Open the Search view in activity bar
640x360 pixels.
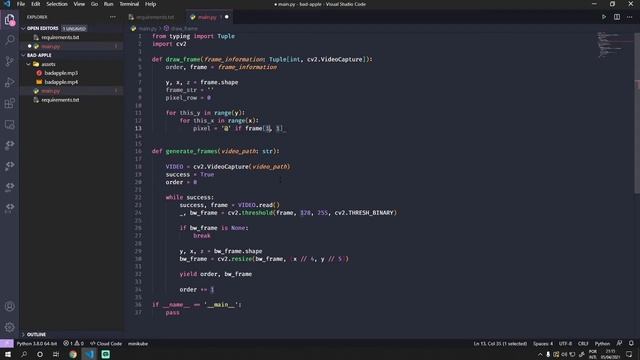pos(9,40)
